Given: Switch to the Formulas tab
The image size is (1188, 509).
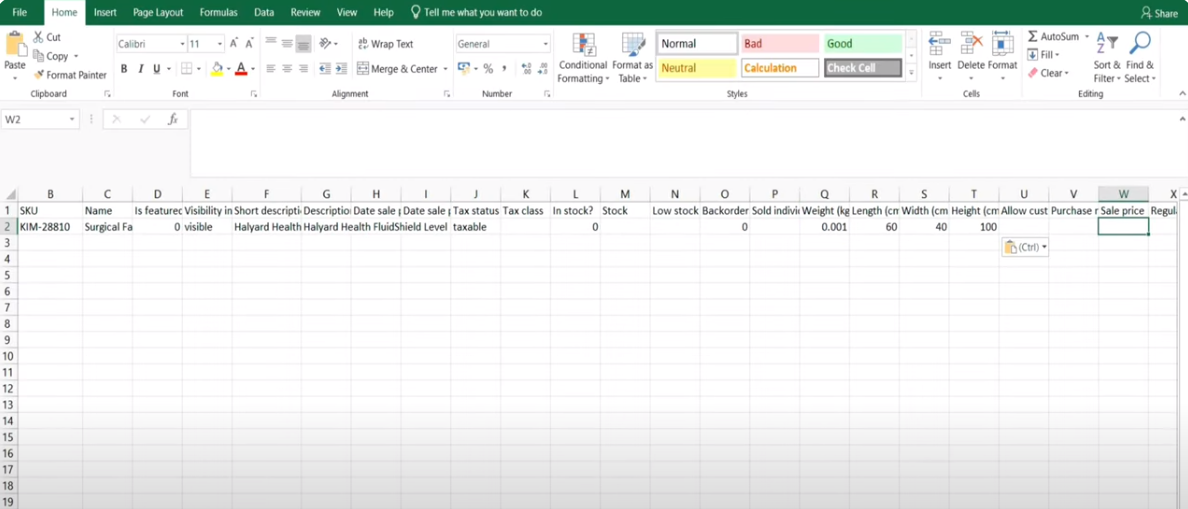Looking at the screenshot, I should (x=218, y=13).
